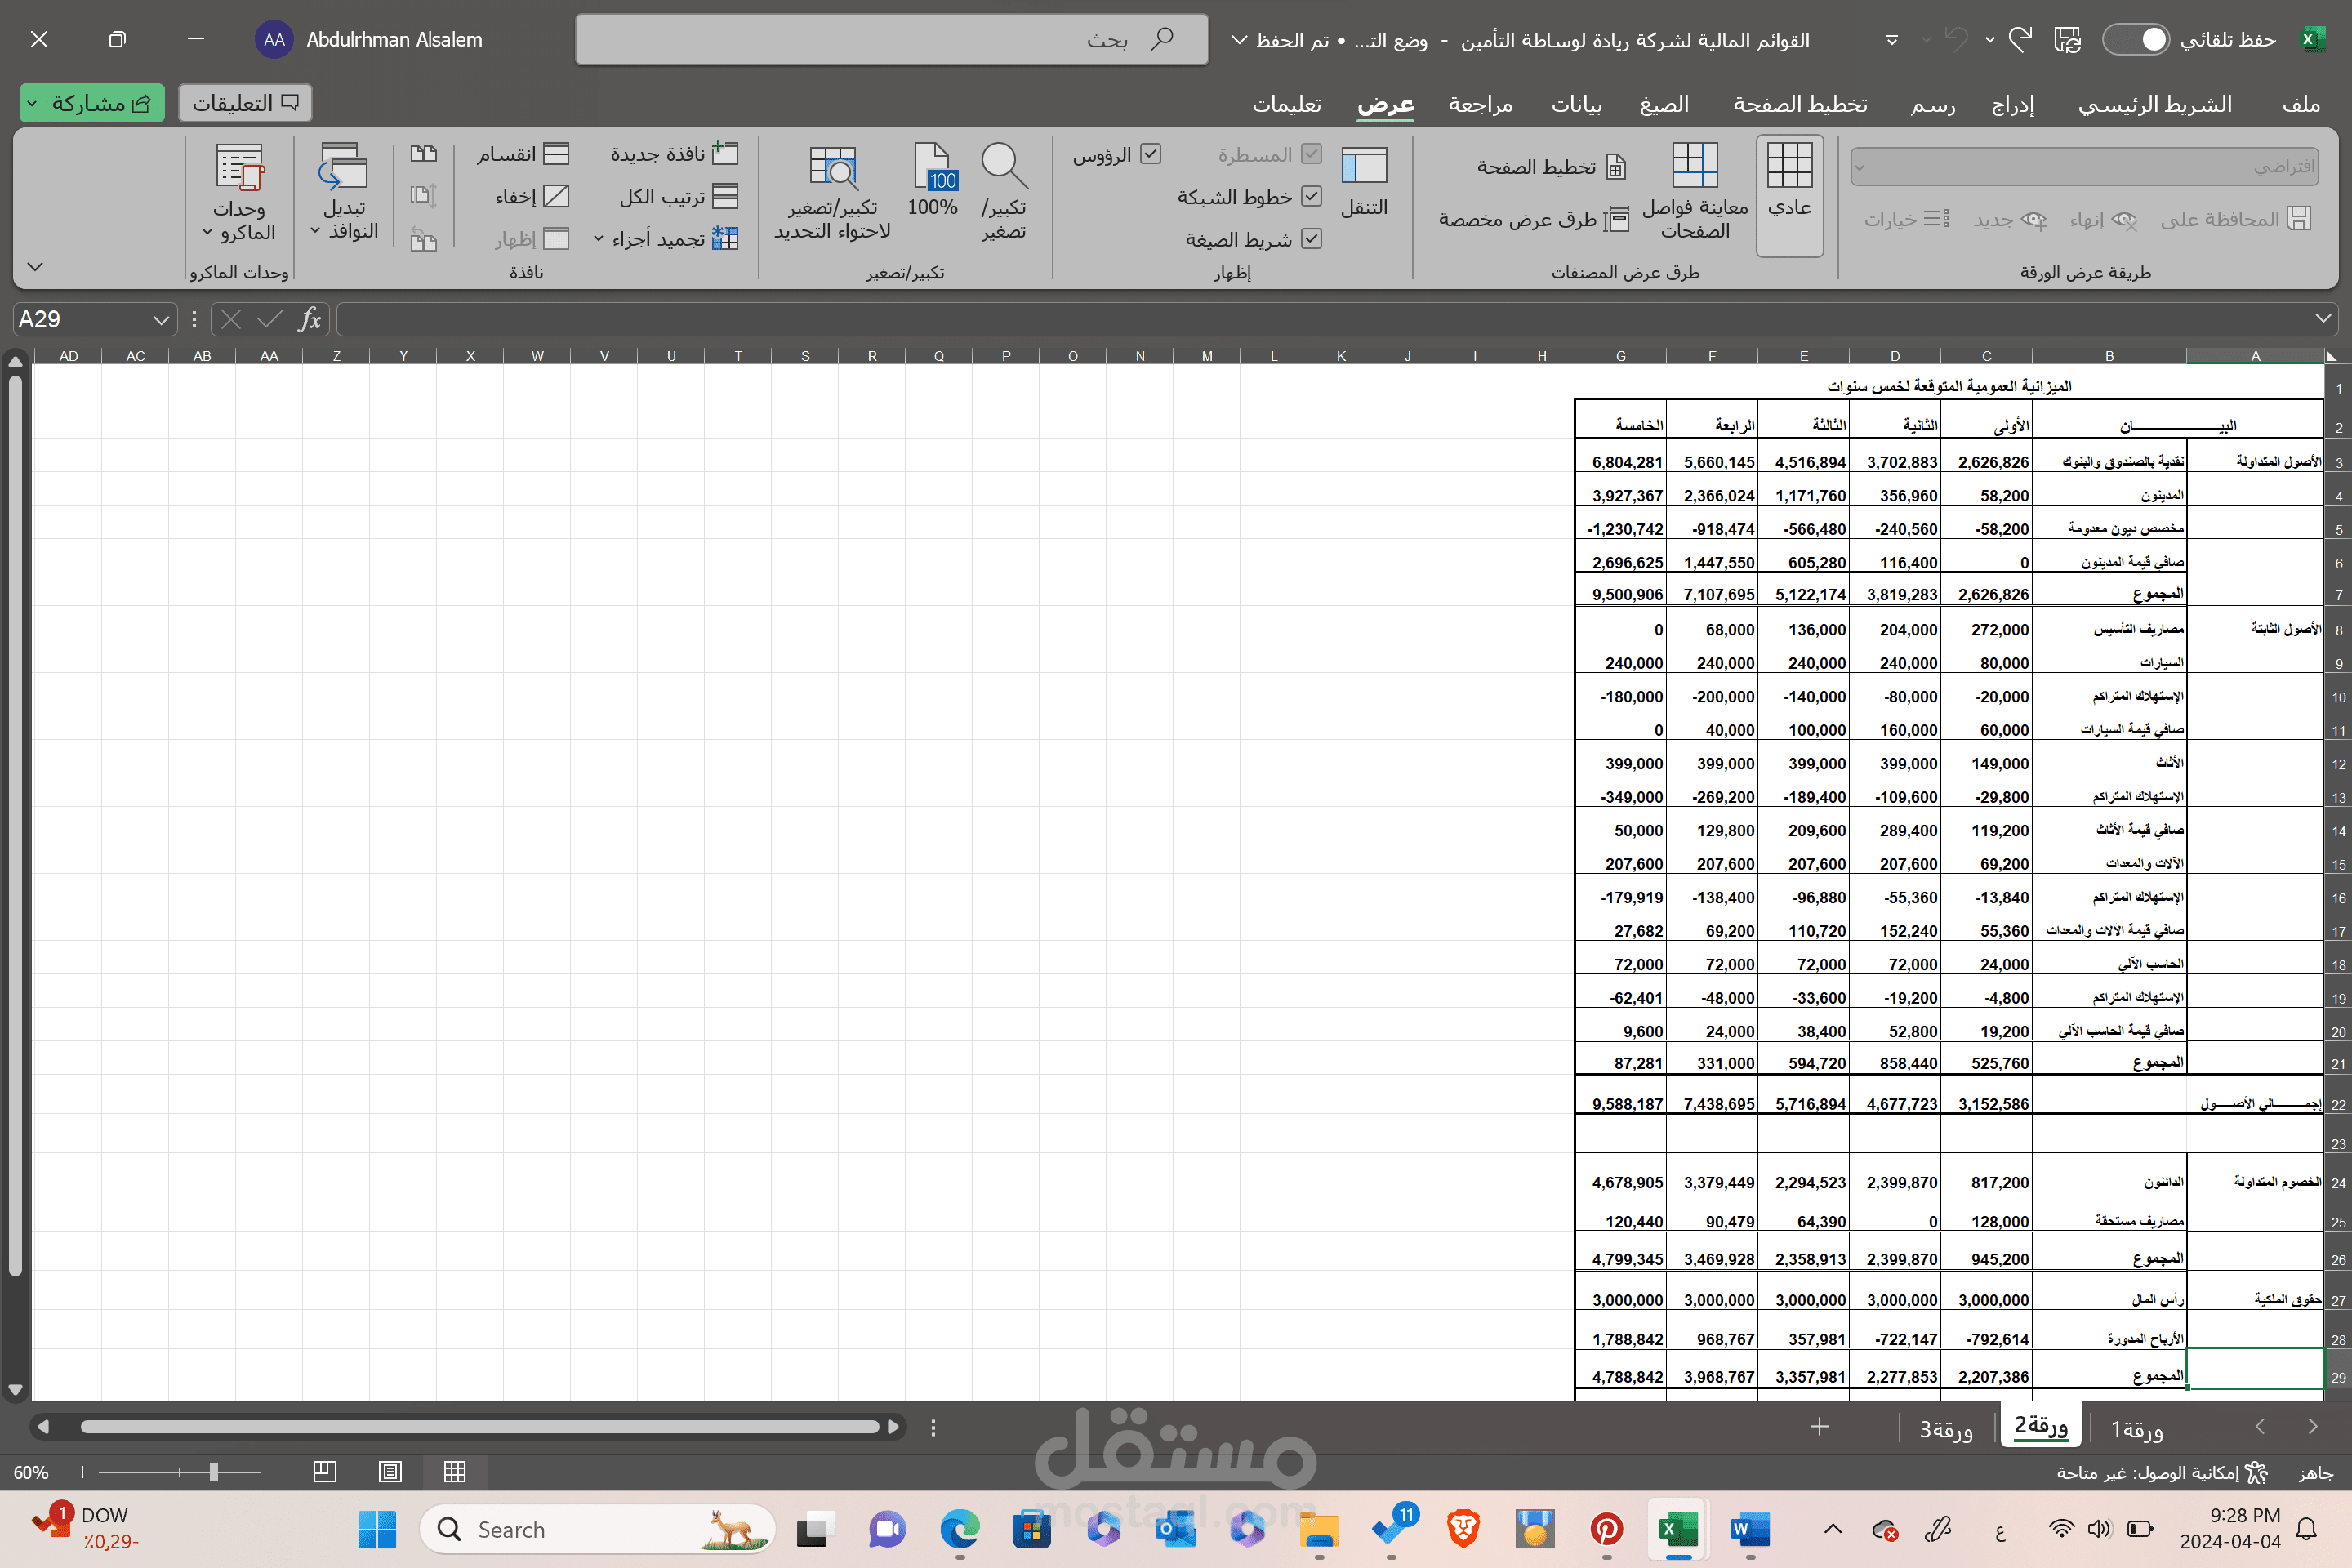The image size is (2352, 1568).
Task: Open the View (عرض) ribbon tab
Action: coord(1385,104)
